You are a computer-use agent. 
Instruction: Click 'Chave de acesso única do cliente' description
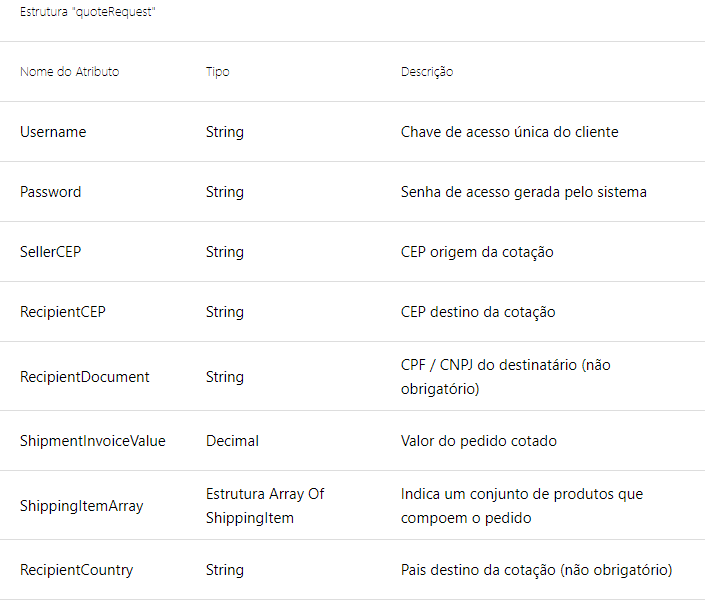click(x=509, y=132)
